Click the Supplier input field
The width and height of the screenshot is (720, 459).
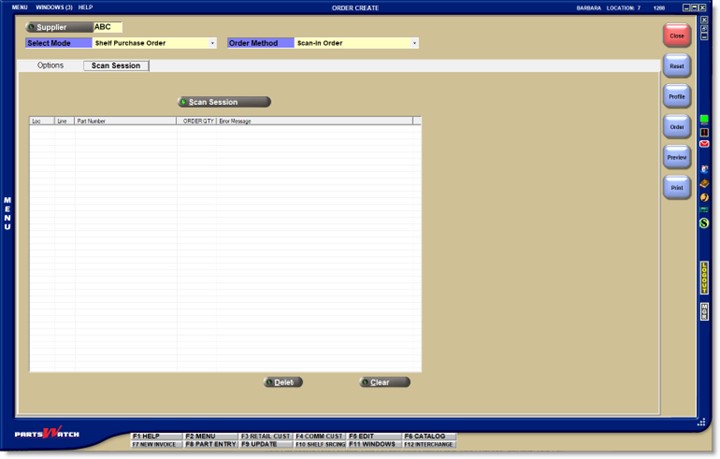click(x=107, y=27)
